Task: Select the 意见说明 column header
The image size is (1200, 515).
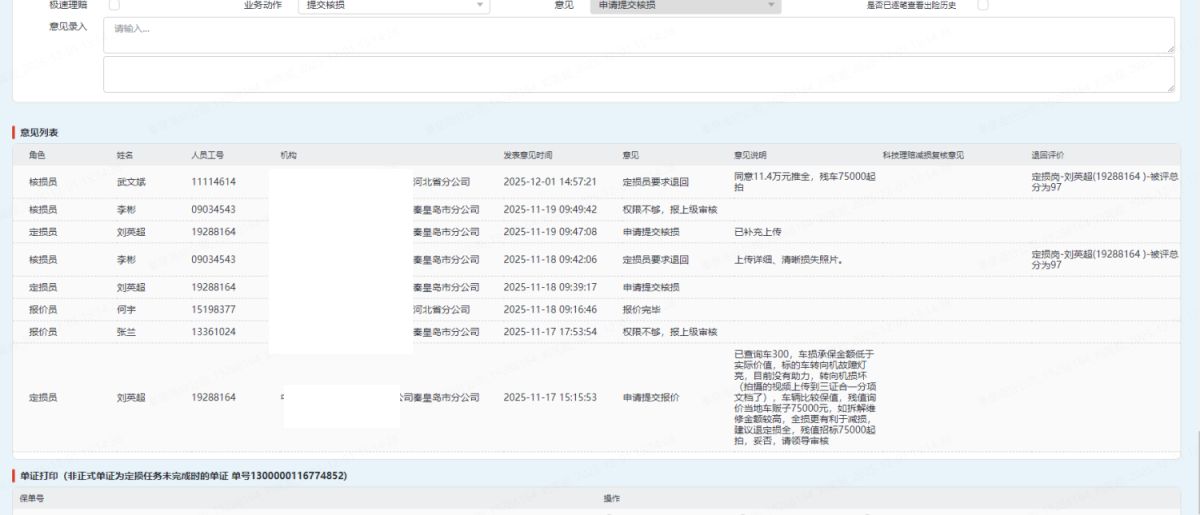Action: point(750,155)
